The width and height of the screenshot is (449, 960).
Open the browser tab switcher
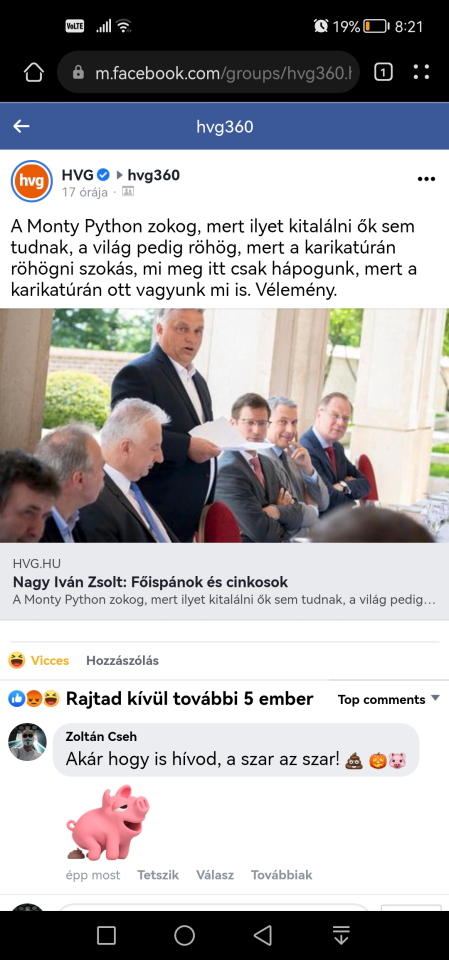[x=383, y=73]
